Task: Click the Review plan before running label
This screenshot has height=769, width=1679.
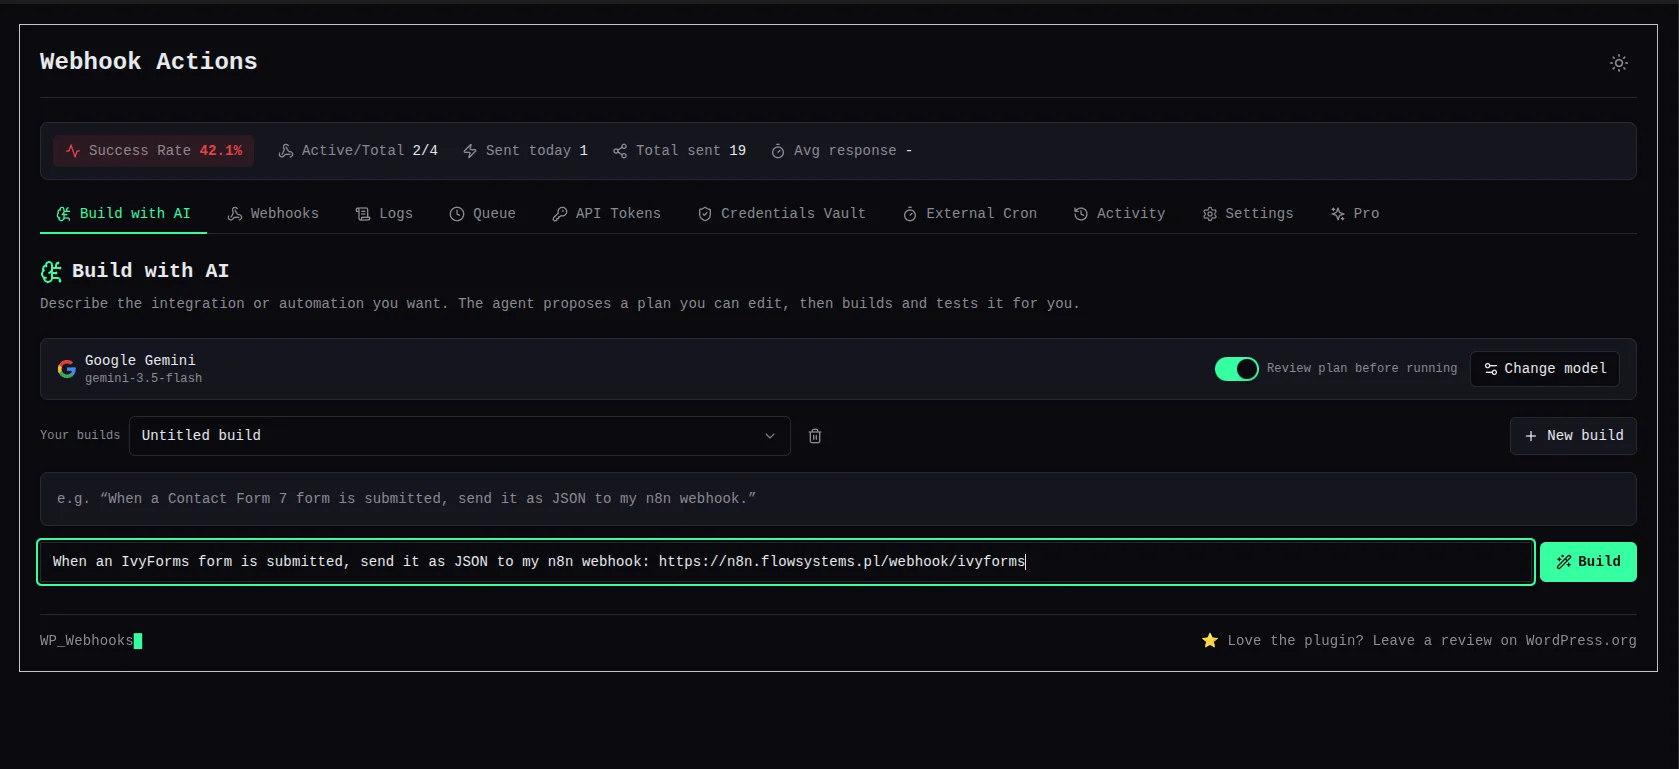Action: coord(1362,369)
